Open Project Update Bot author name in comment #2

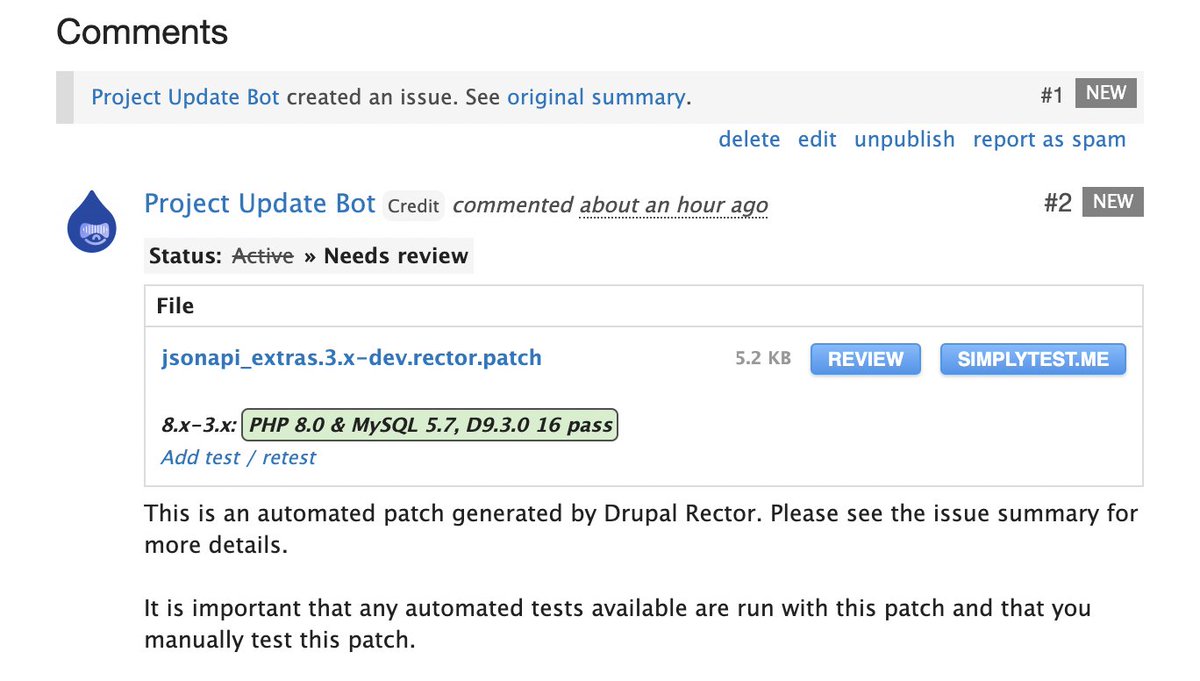click(x=260, y=204)
